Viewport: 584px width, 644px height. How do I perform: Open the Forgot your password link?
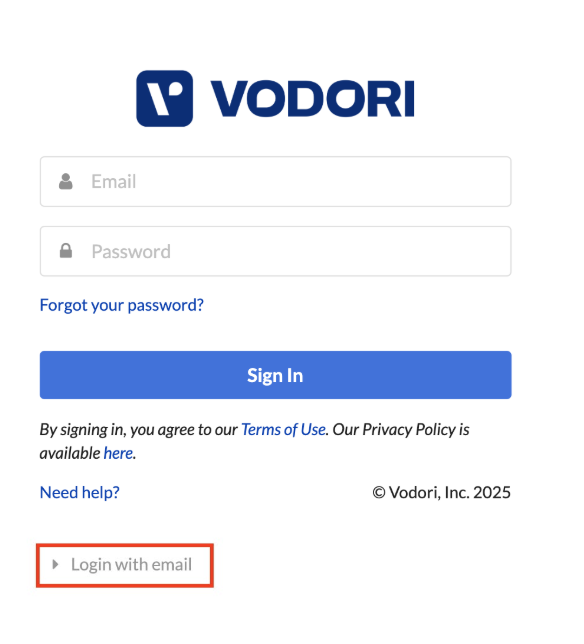click(x=122, y=305)
